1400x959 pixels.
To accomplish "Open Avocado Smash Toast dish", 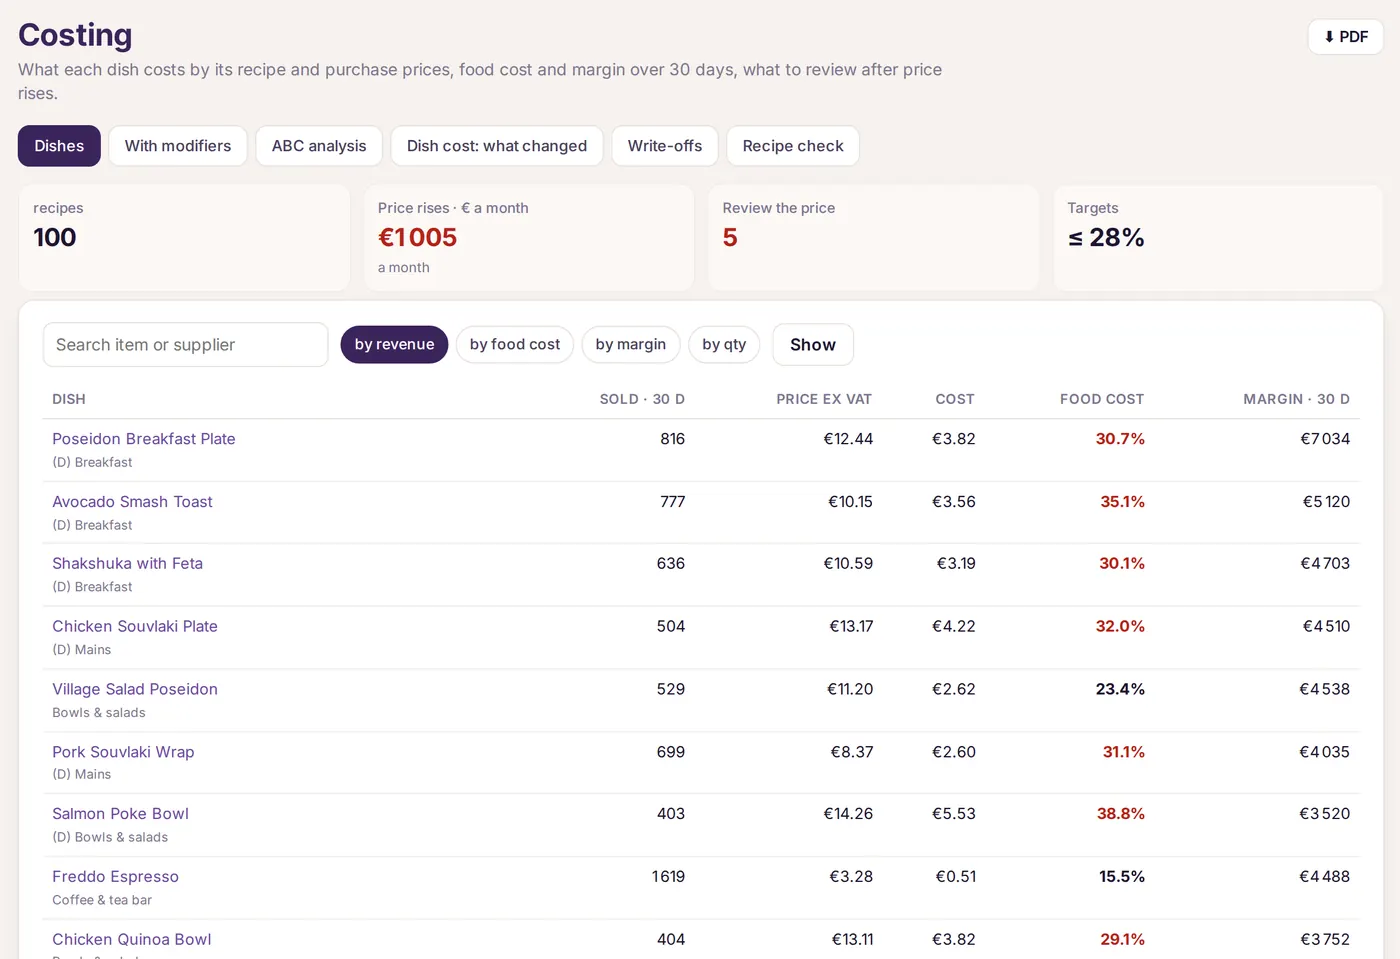I will 132,502.
